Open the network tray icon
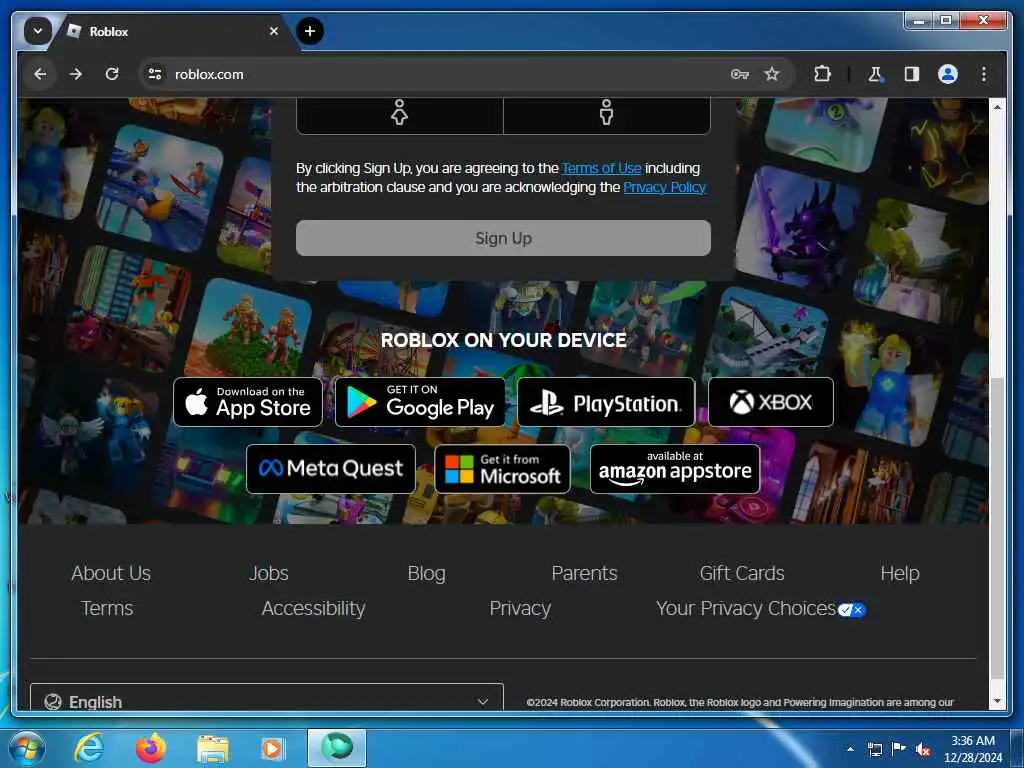1024x768 pixels. click(x=874, y=749)
